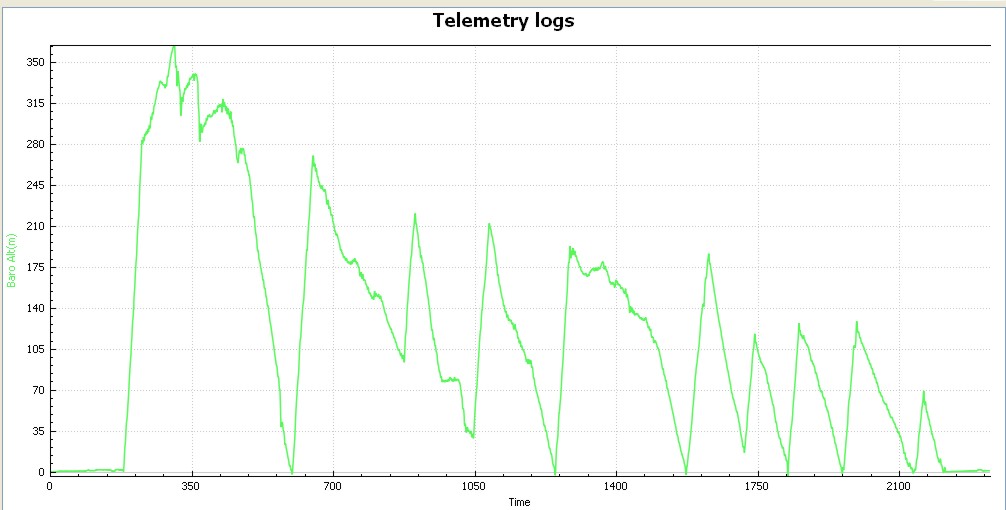Select the "Baro Alt(m)" vertical axis label
The height and width of the screenshot is (510, 1006).
(x=12, y=259)
